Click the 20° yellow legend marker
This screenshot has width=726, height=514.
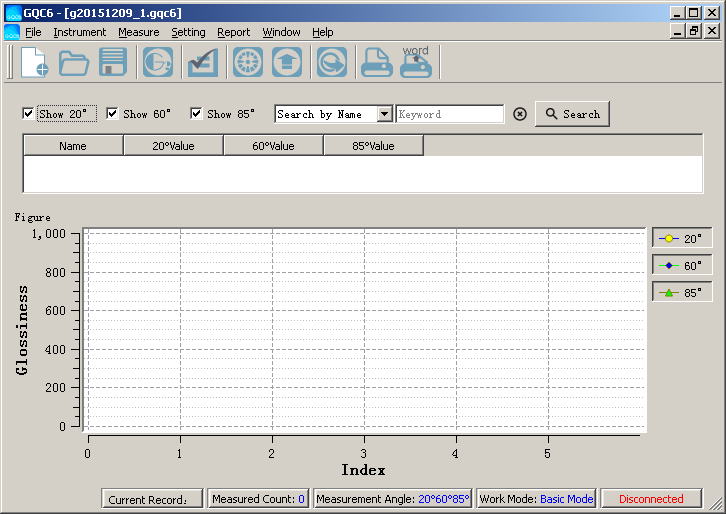click(x=669, y=238)
